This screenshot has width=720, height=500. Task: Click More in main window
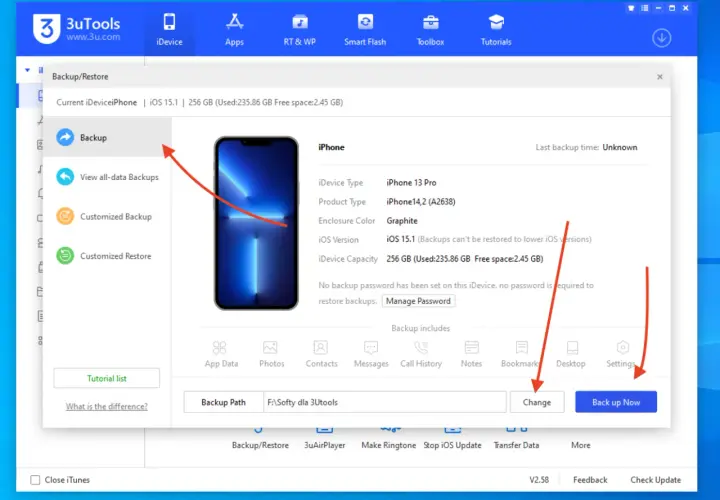tap(581, 445)
